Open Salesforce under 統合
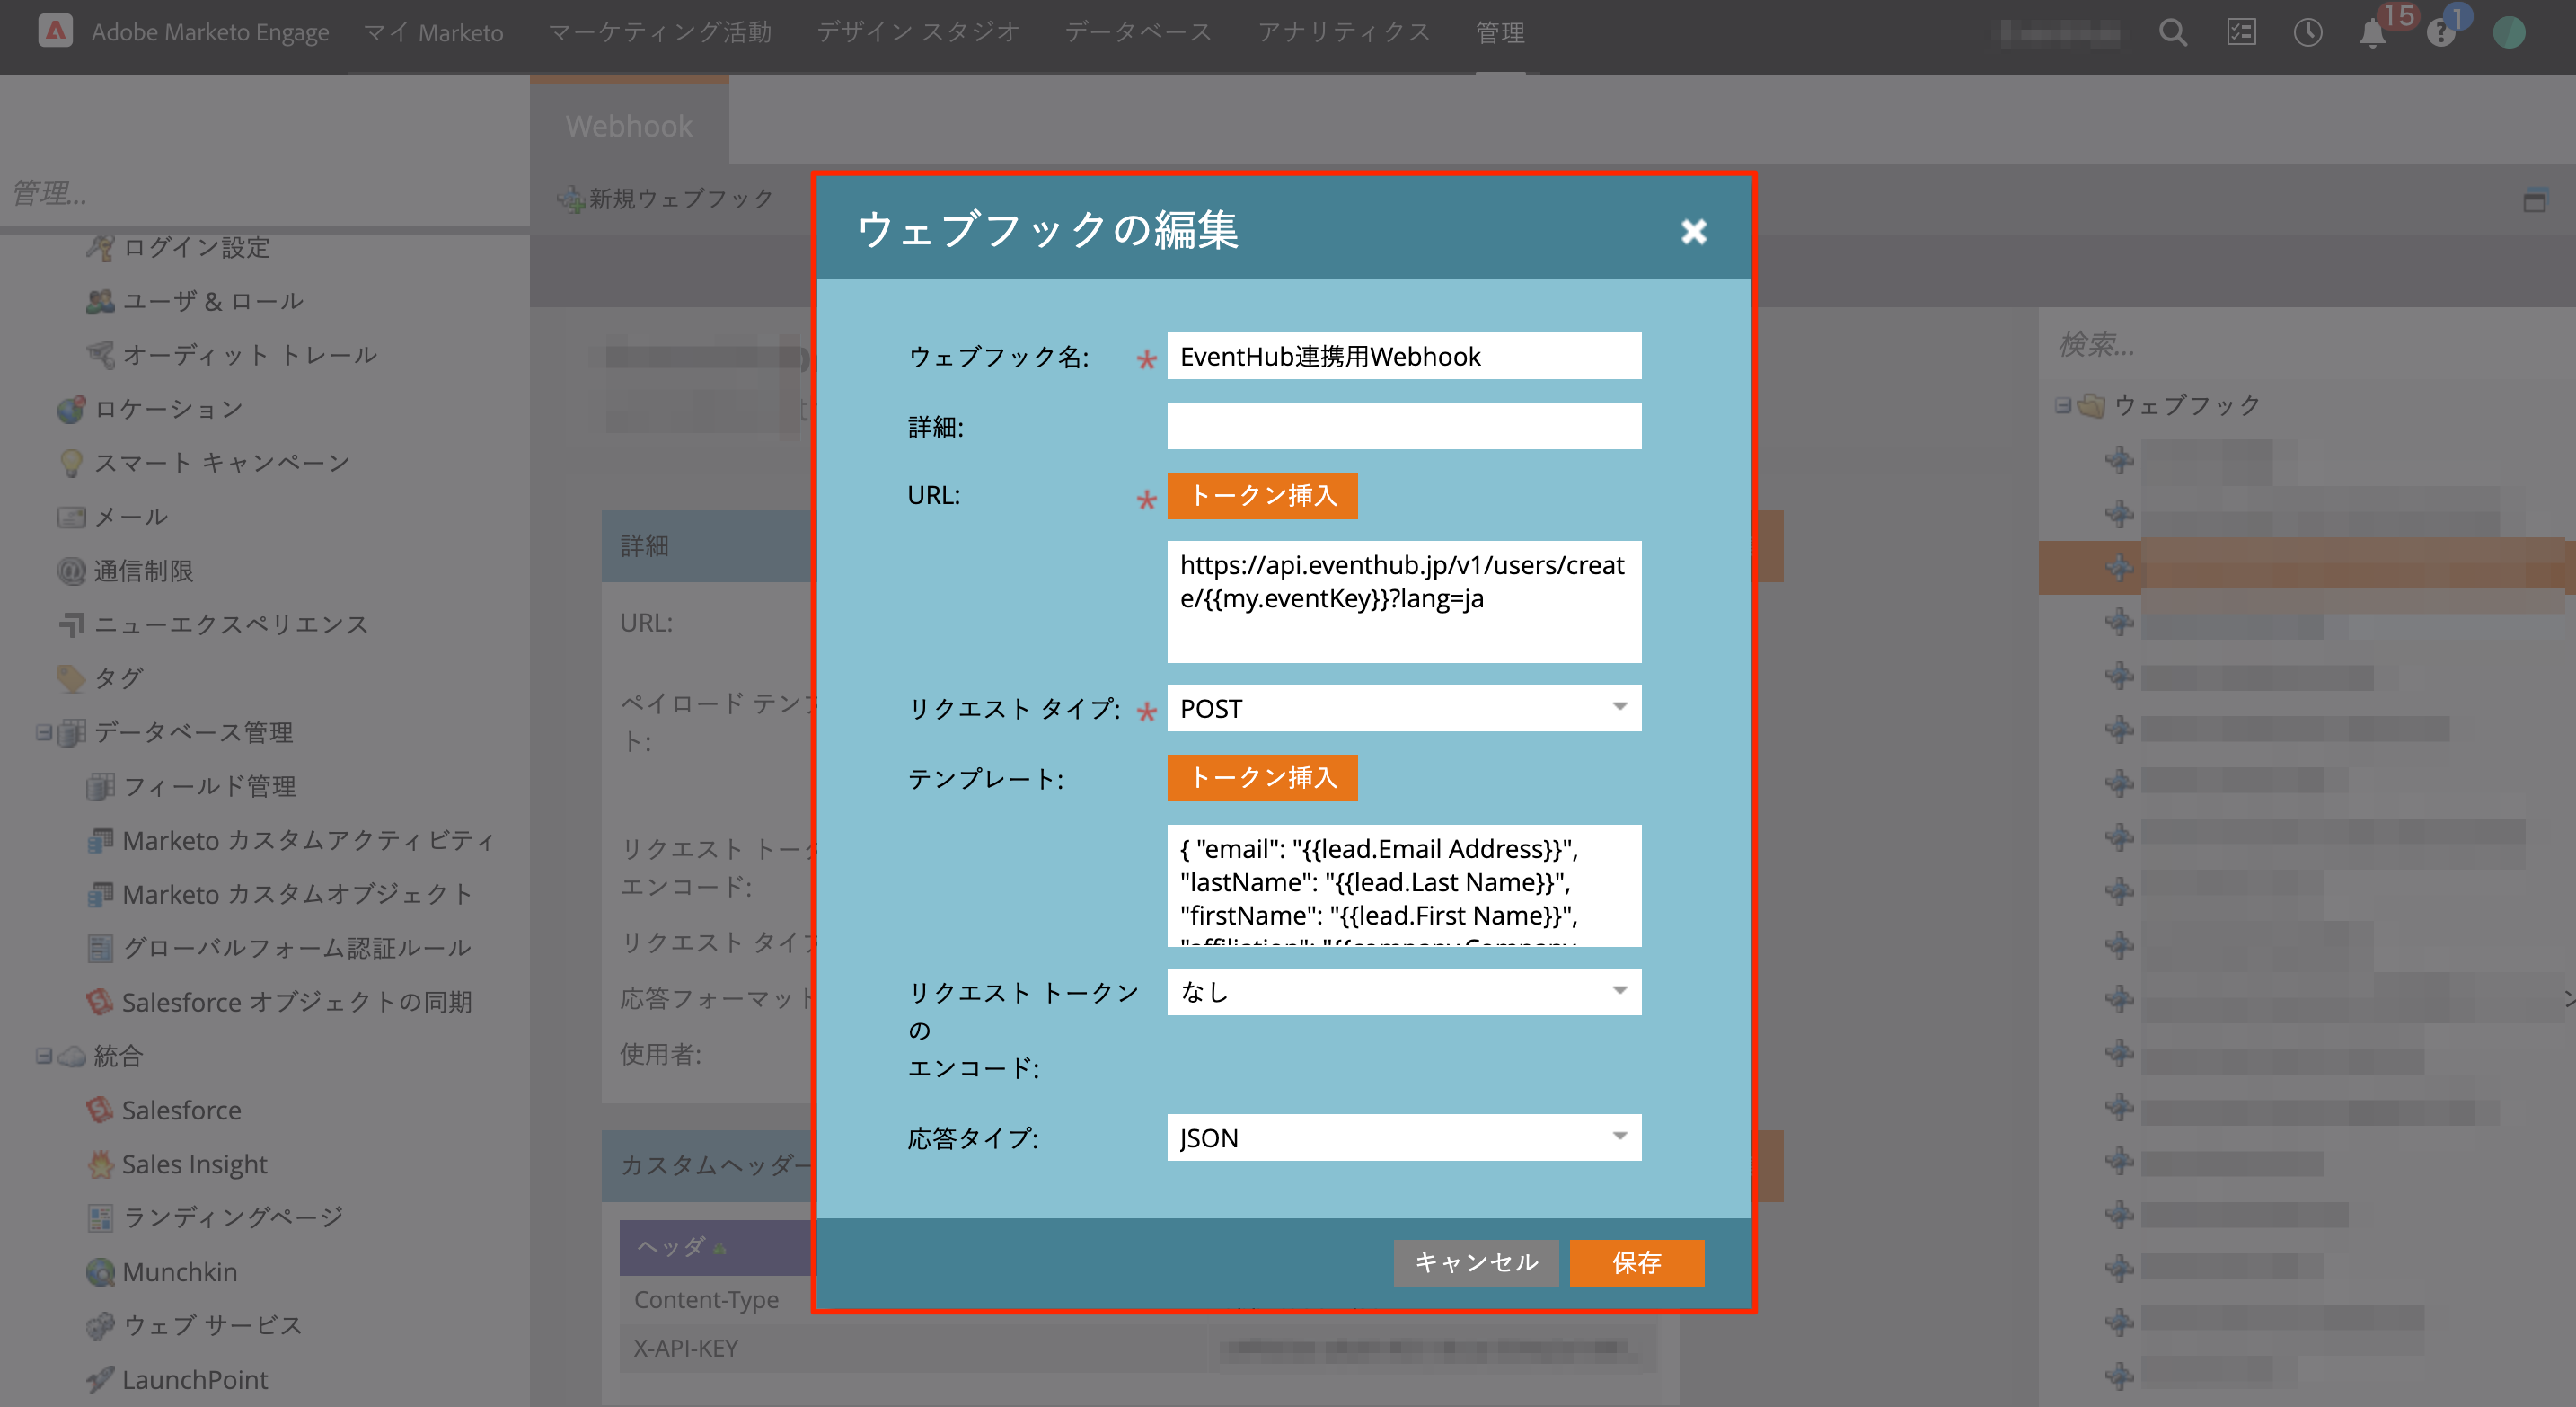 181,1110
